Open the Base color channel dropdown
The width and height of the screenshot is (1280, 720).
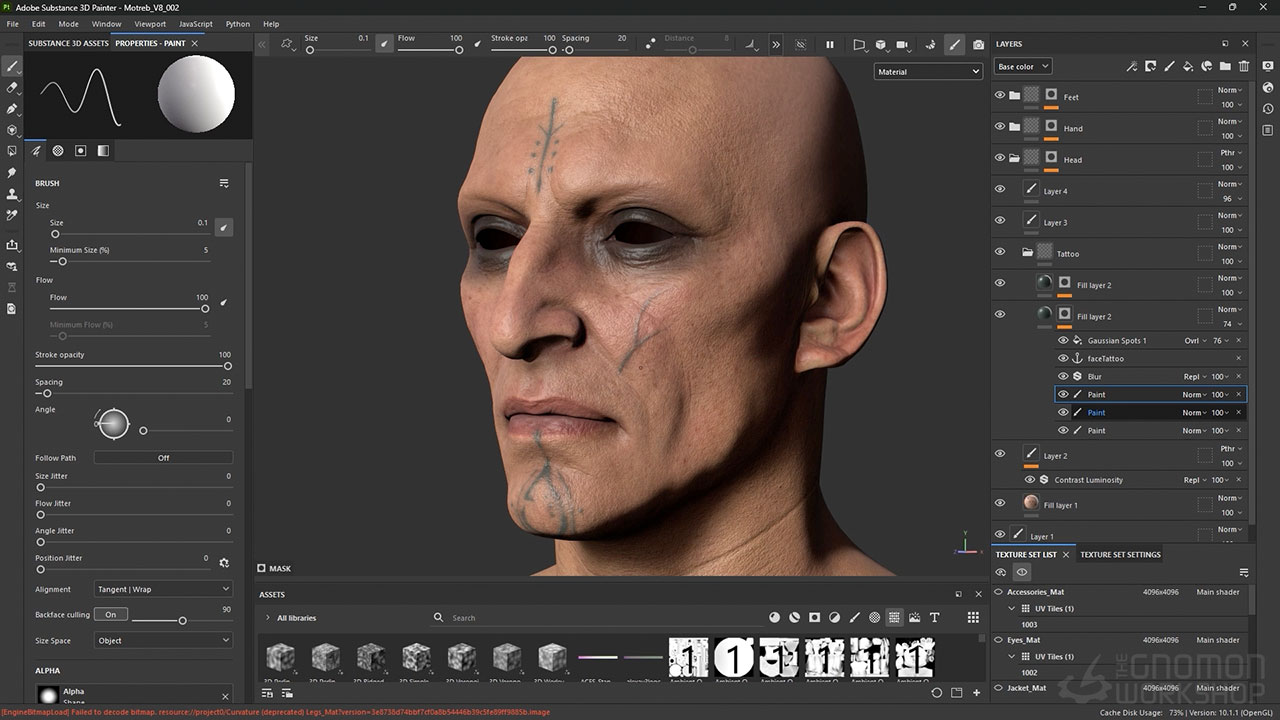(1022, 67)
